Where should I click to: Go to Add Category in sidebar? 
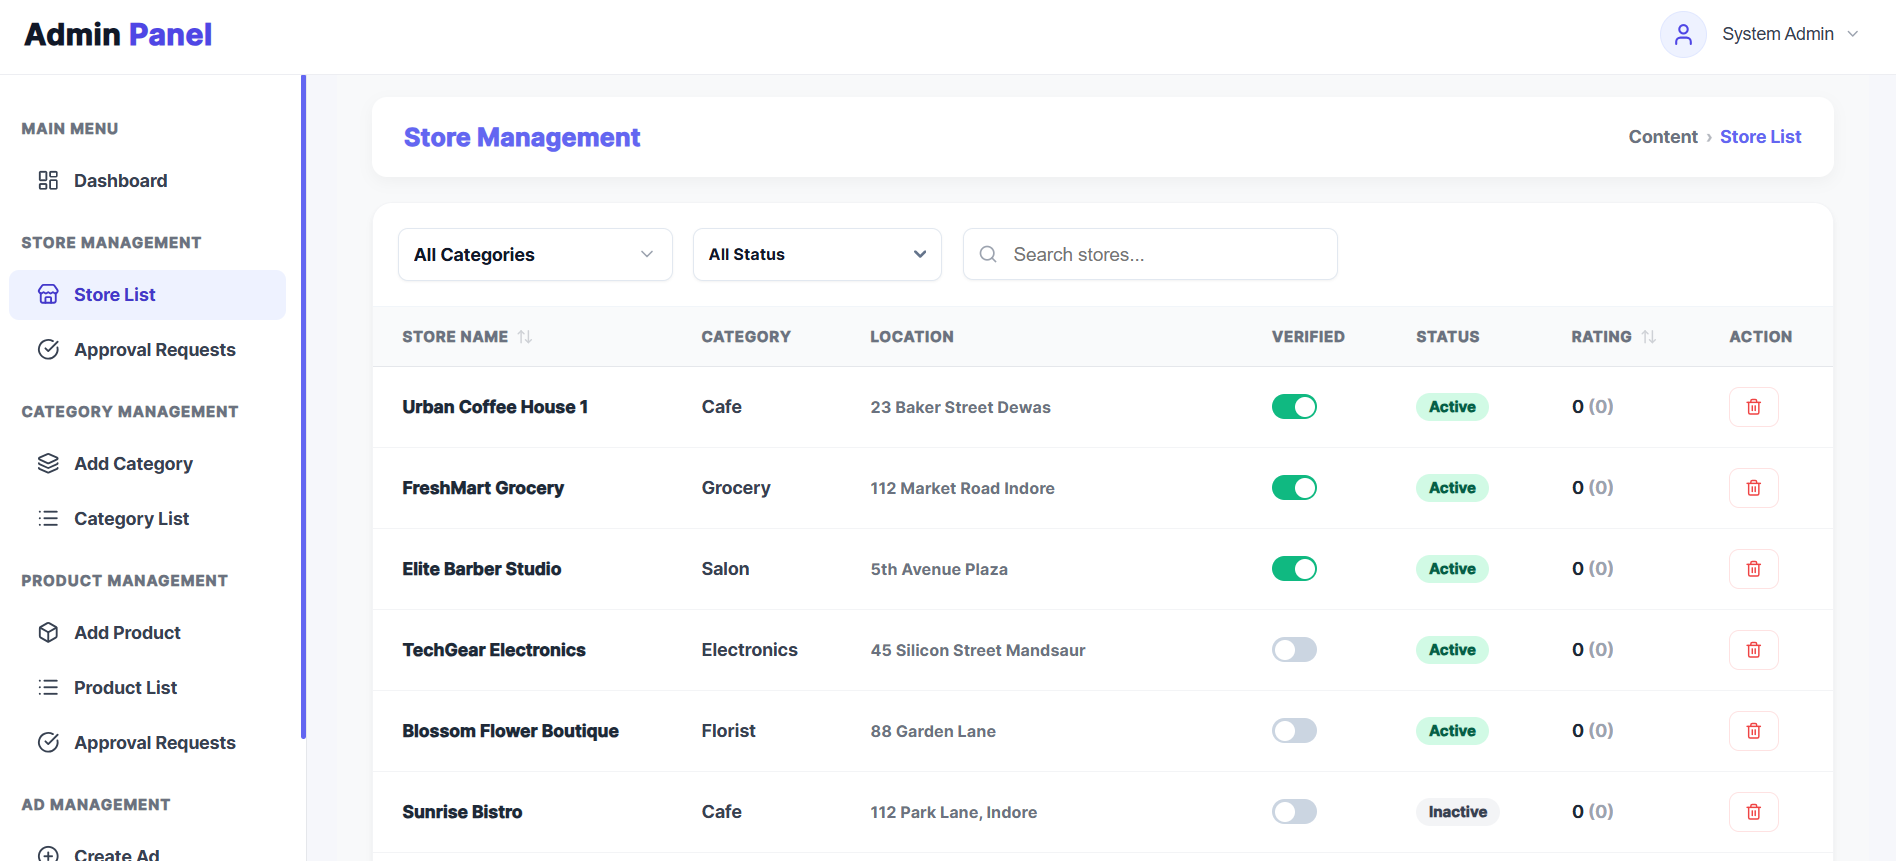[x=133, y=464]
